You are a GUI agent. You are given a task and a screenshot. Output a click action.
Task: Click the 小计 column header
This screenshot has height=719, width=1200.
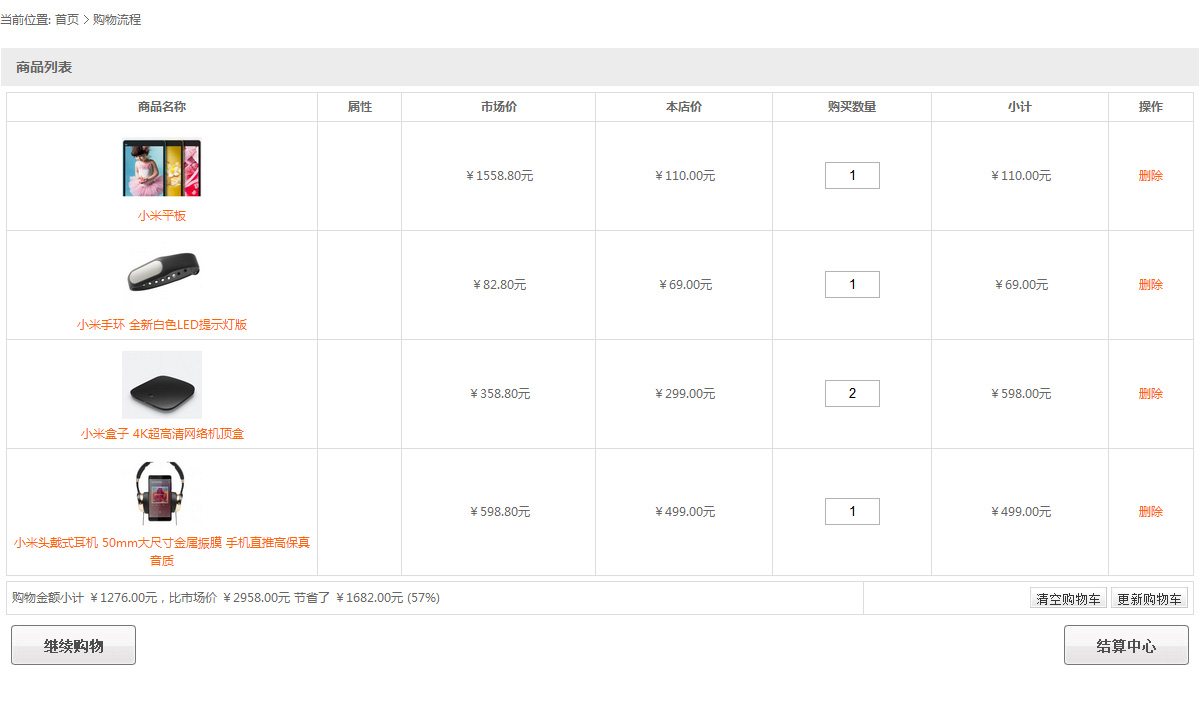[x=1020, y=107]
